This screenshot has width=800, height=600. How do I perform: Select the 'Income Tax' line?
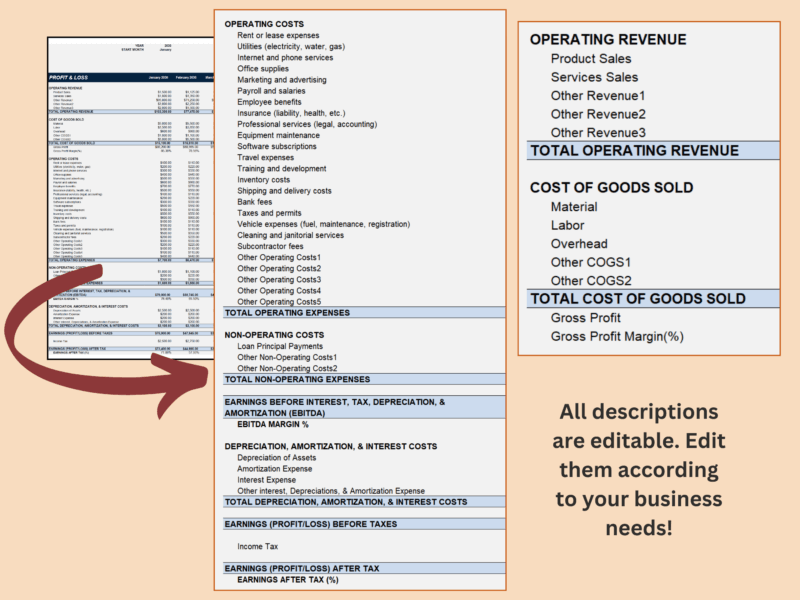tap(257, 546)
